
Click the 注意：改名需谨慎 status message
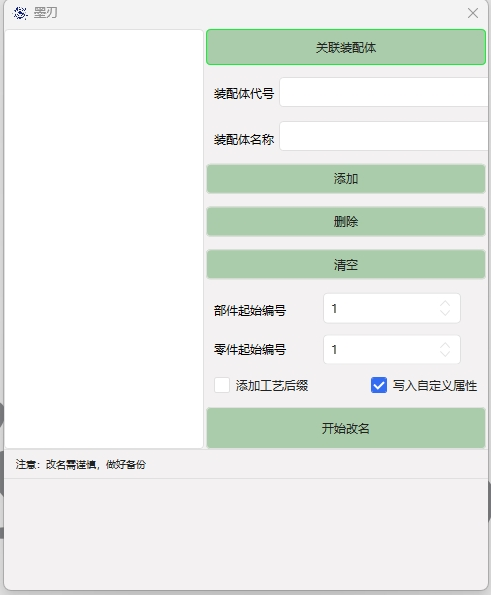[80, 464]
